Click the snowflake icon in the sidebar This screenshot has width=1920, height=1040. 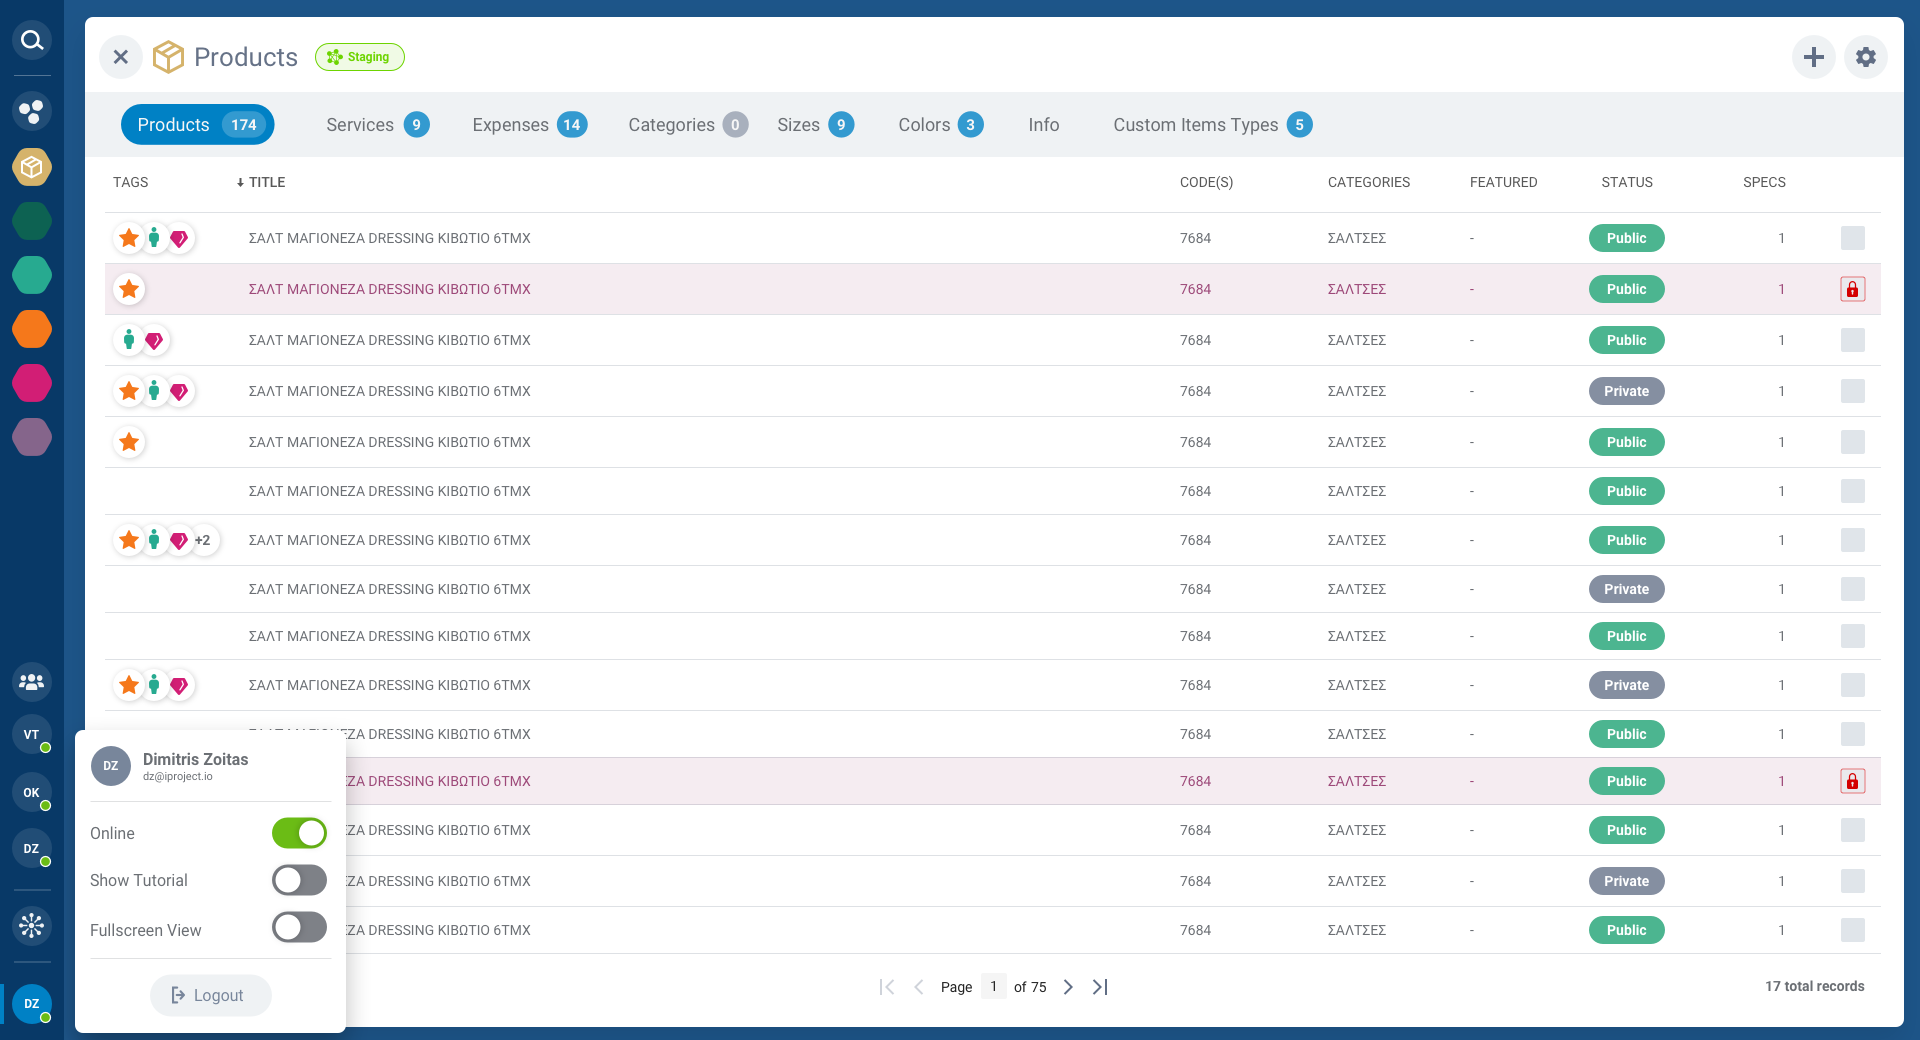(x=31, y=926)
